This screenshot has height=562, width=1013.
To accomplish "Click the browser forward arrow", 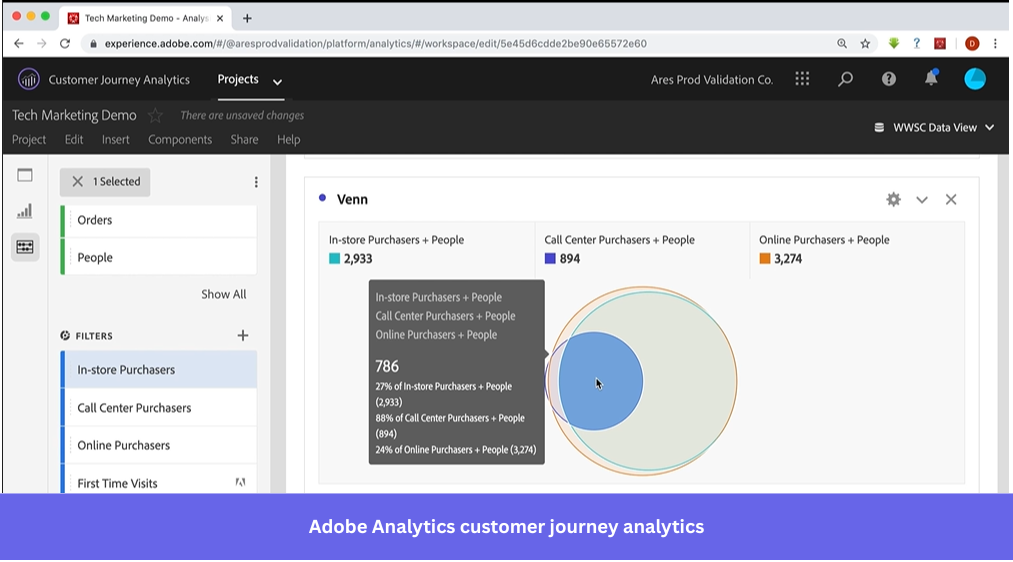I will (x=41, y=43).
